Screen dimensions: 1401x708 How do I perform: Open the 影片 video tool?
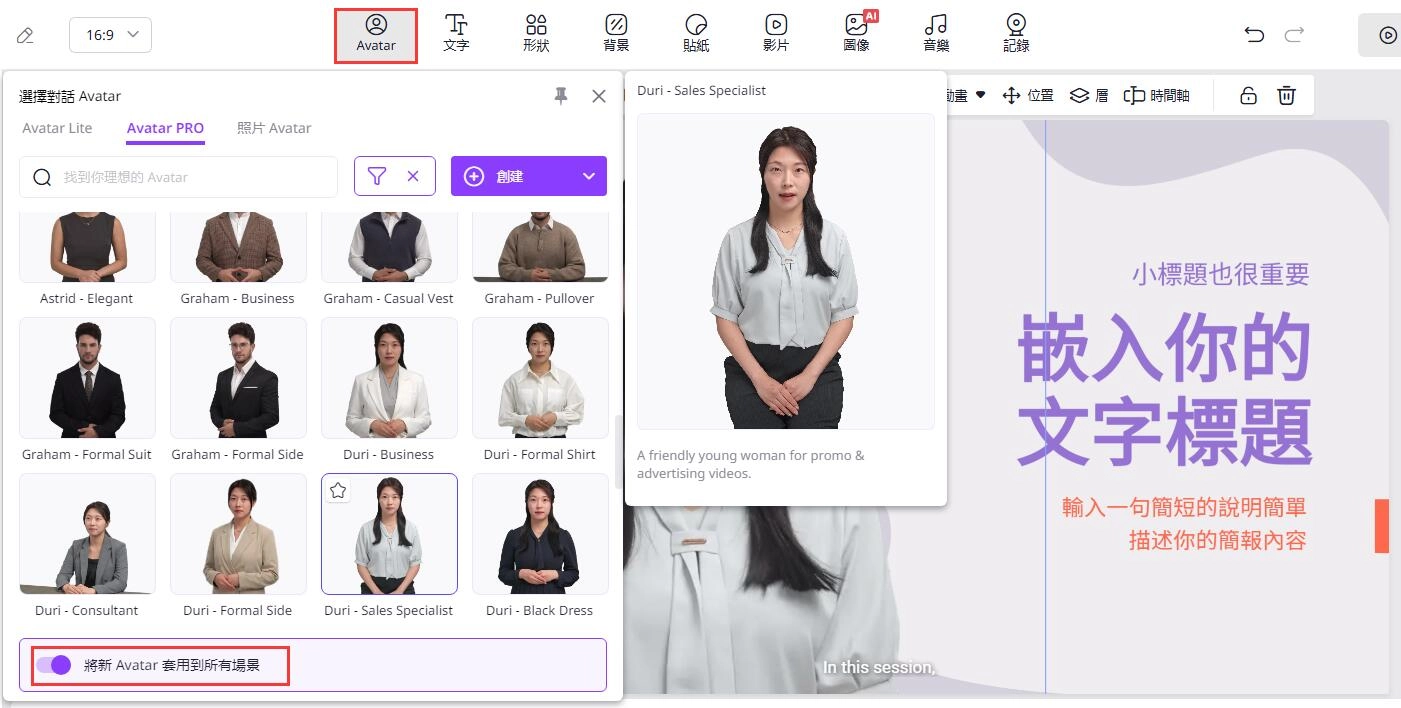click(x=776, y=35)
